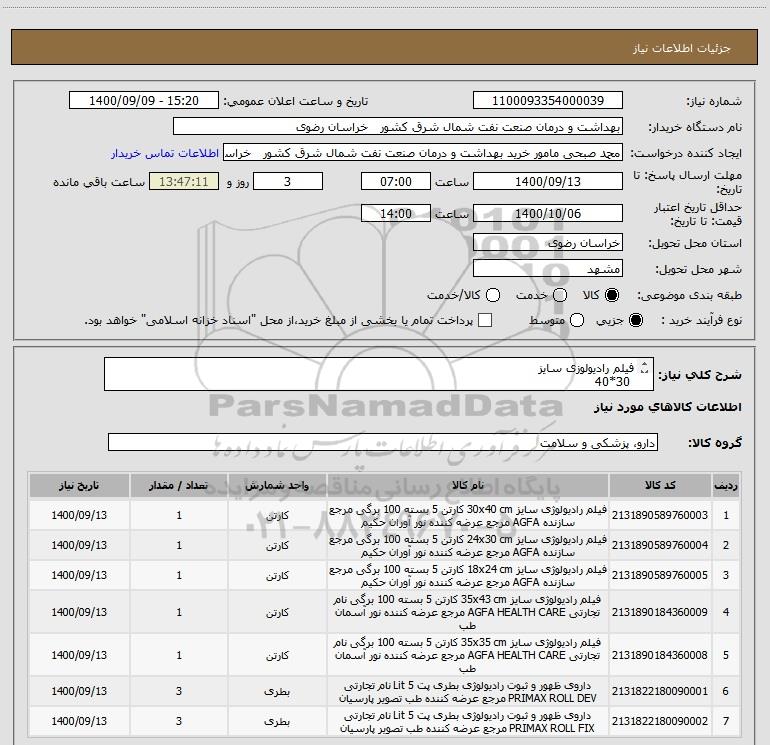The height and width of the screenshot is (745, 770).
Task: Select the متوسط purchase type radio
Action: click(577, 321)
